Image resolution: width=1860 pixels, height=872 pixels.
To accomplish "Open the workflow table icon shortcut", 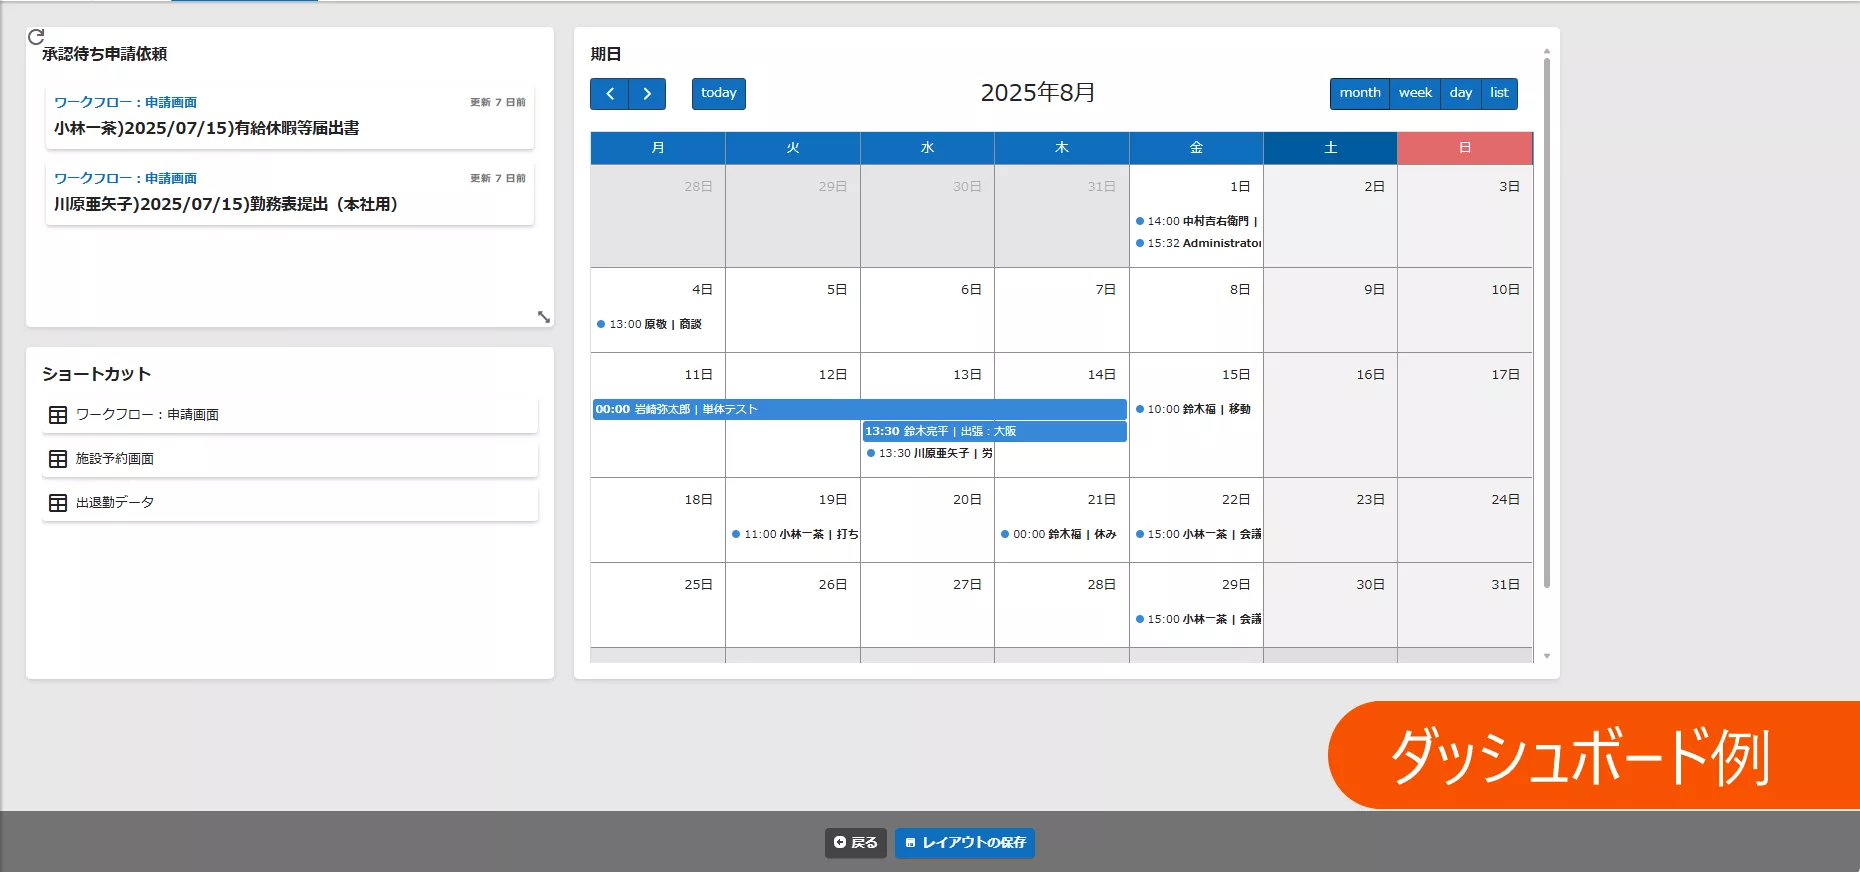I will [x=58, y=414].
